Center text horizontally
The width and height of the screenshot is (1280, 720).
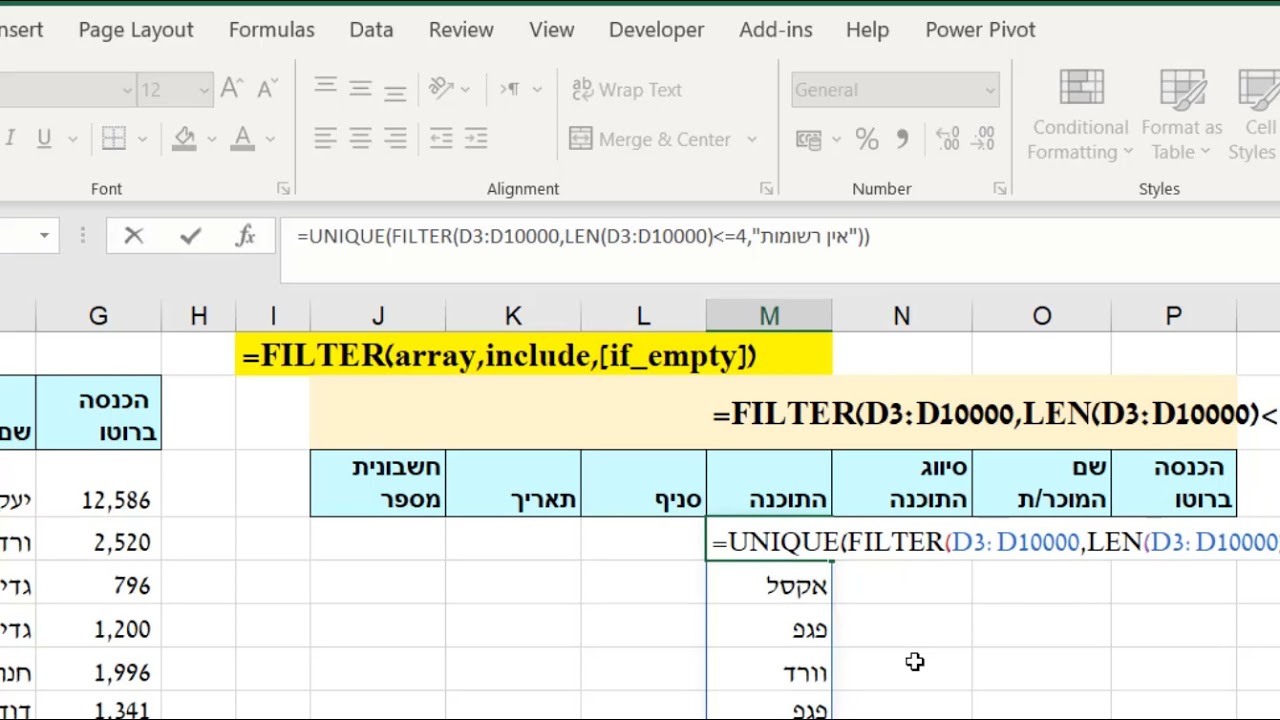pyautogui.click(x=360, y=139)
